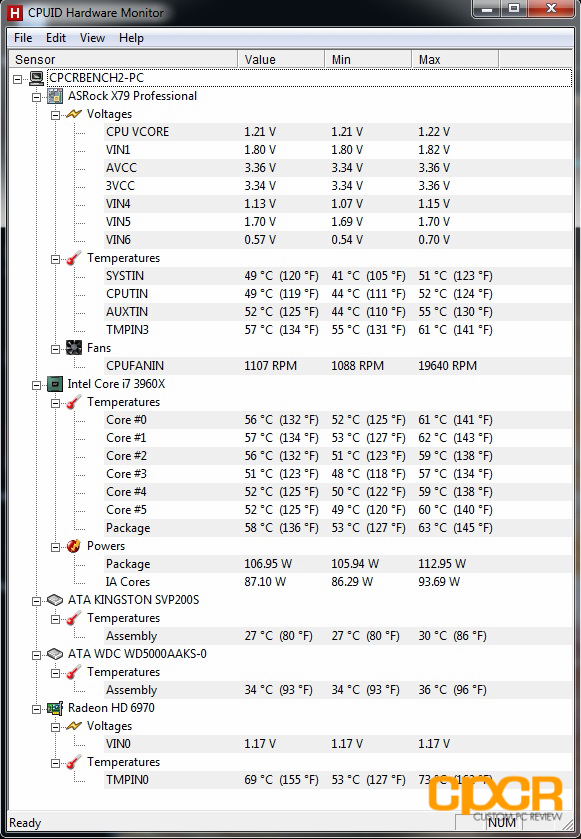The width and height of the screenshot is (581, 839).
Task: Collapse the Intel Core i7 3960X tree node
Action: pyautogui.click(x=36, y=385)
